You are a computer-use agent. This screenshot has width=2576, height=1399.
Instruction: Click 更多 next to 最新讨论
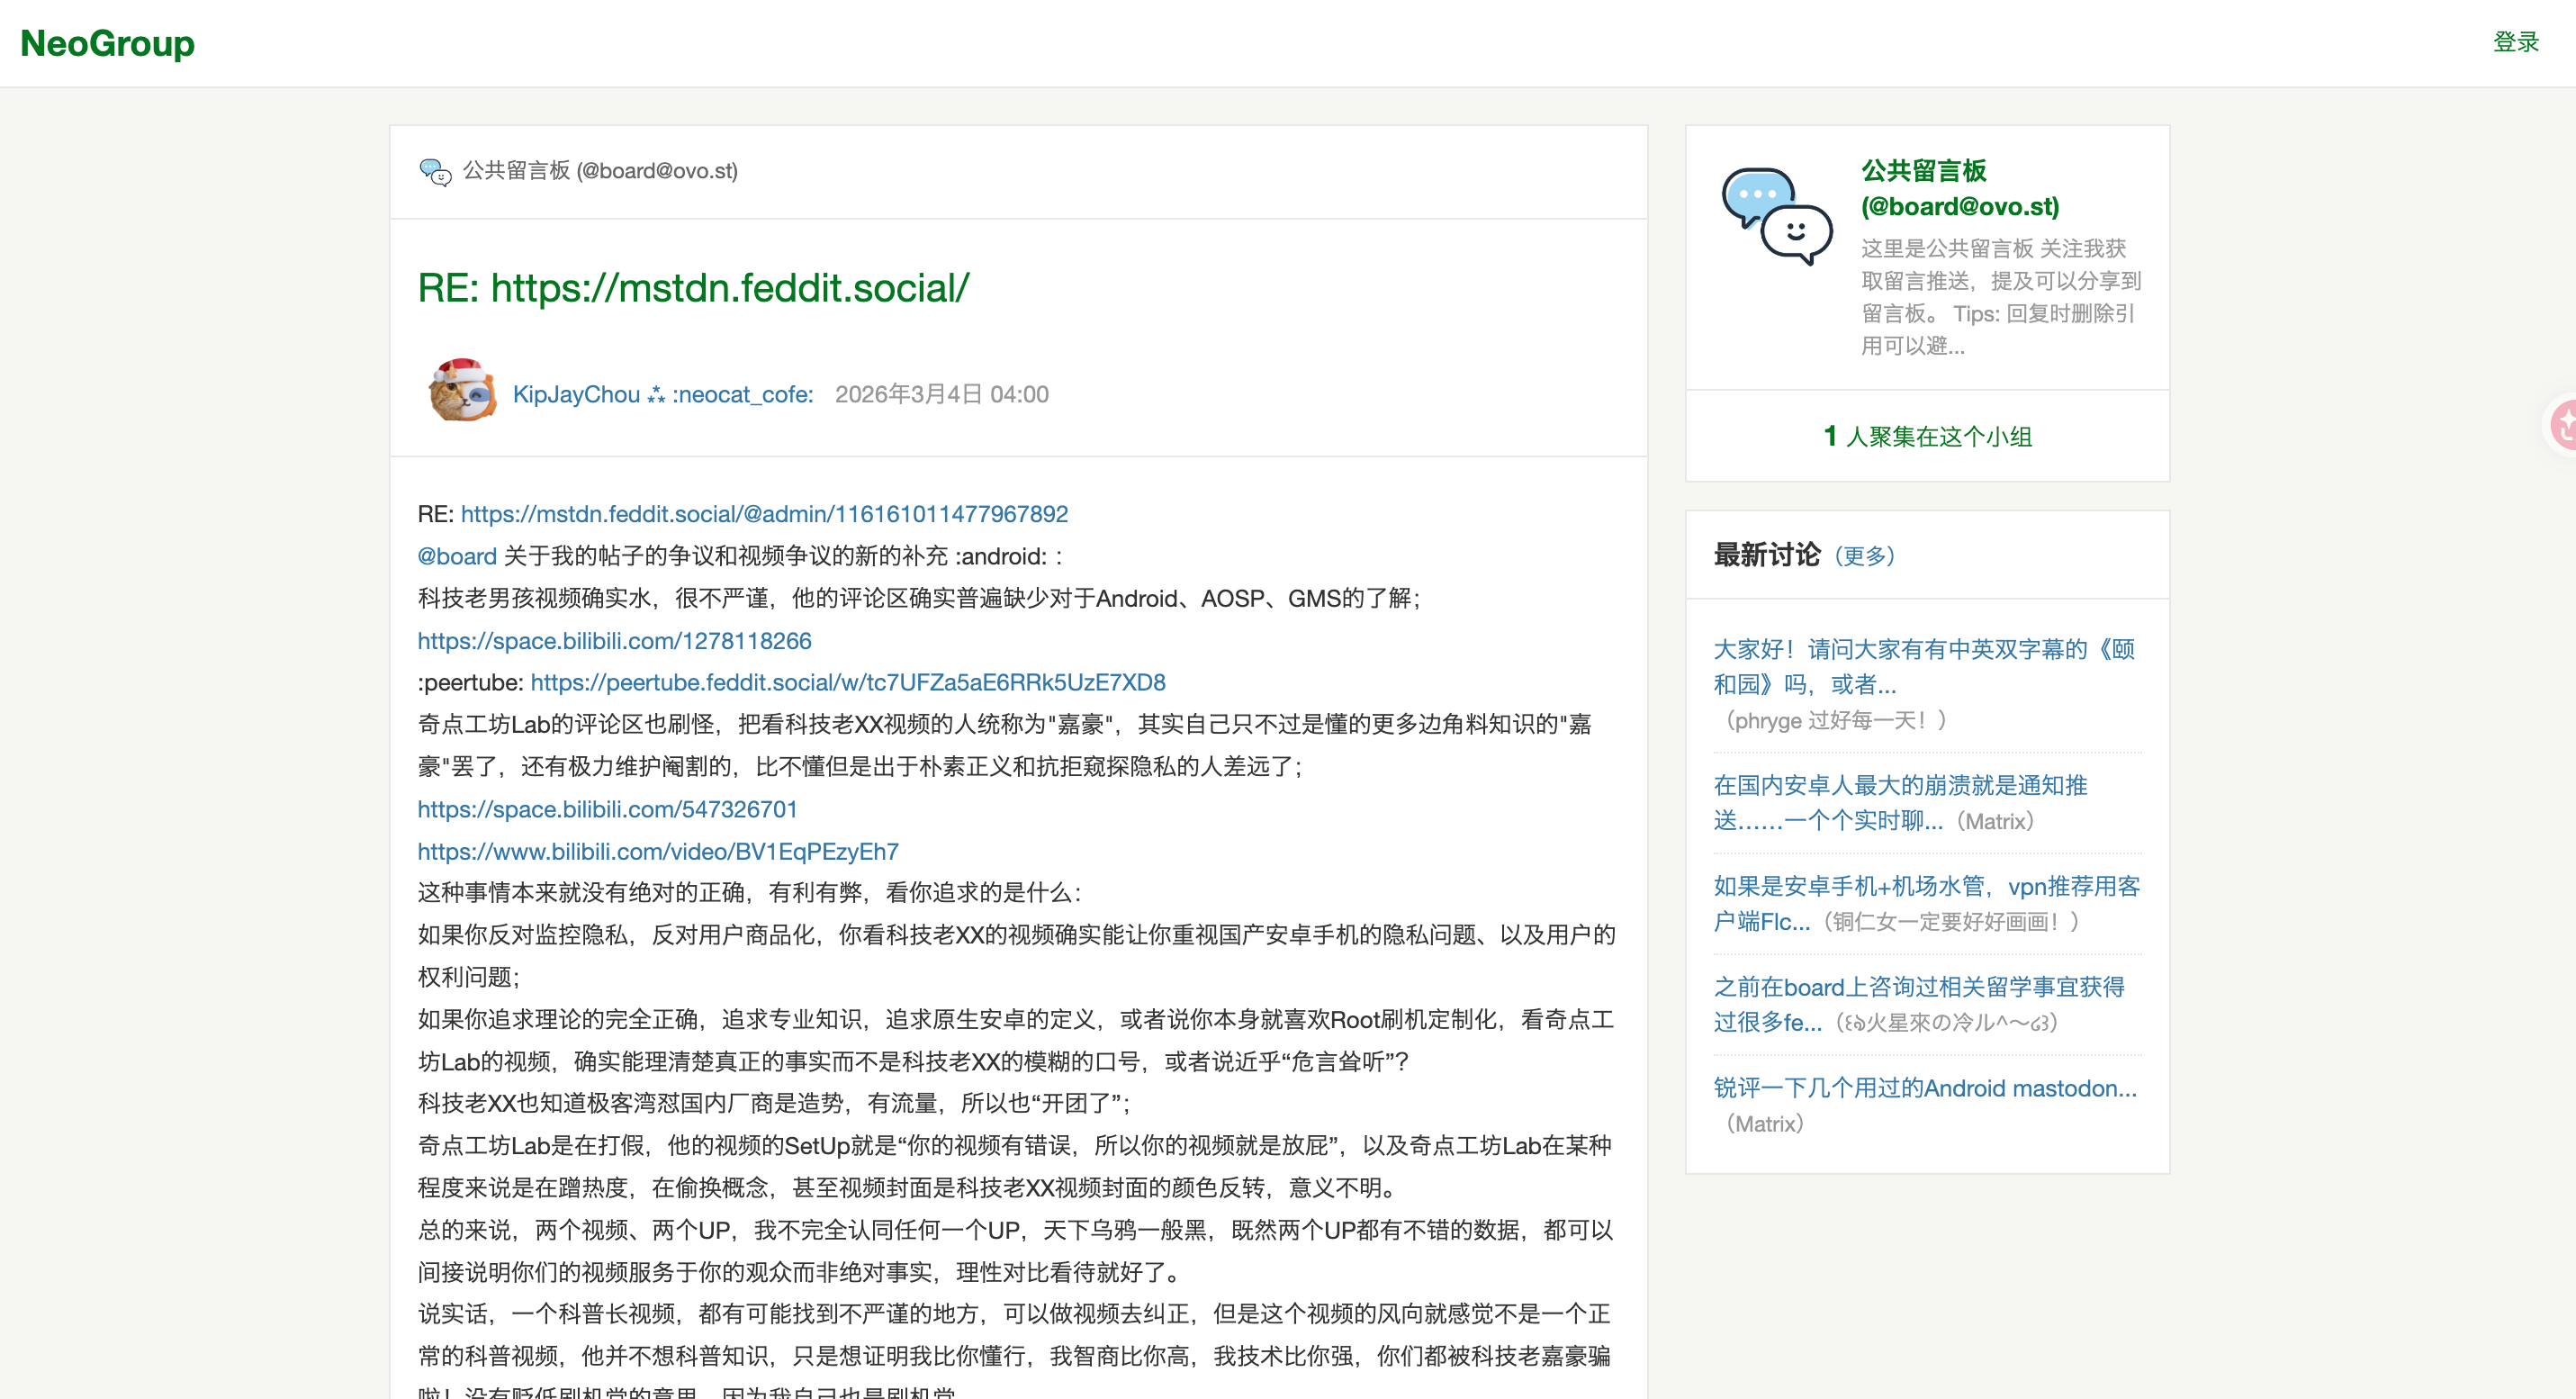(1865, 556)
